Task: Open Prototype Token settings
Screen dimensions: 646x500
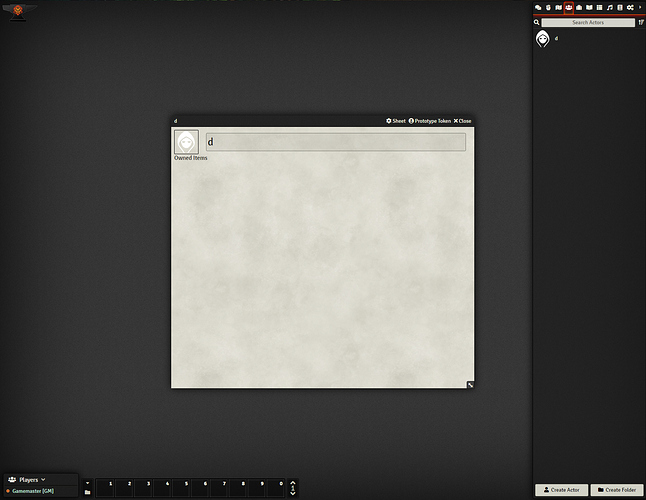Action: [430, 121]
